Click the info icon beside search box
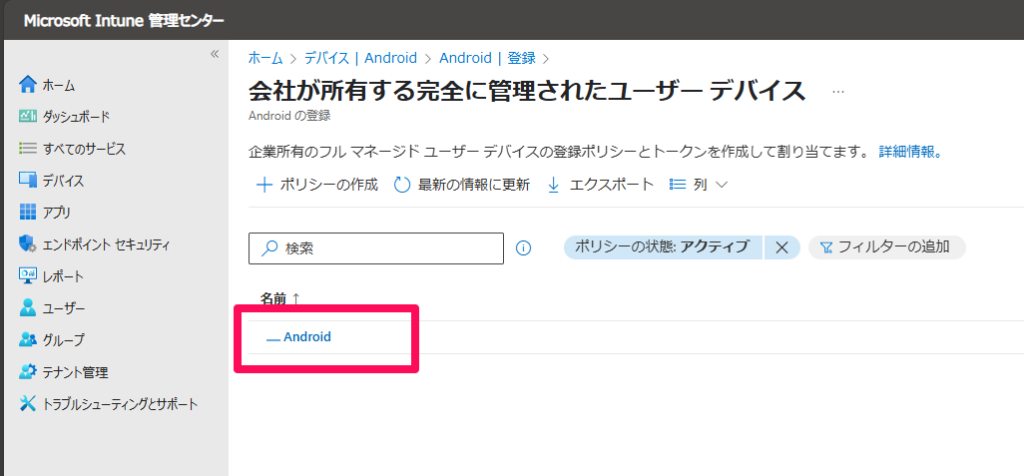Viewport: 1024px width, 476px height. (x=524, y=248)
